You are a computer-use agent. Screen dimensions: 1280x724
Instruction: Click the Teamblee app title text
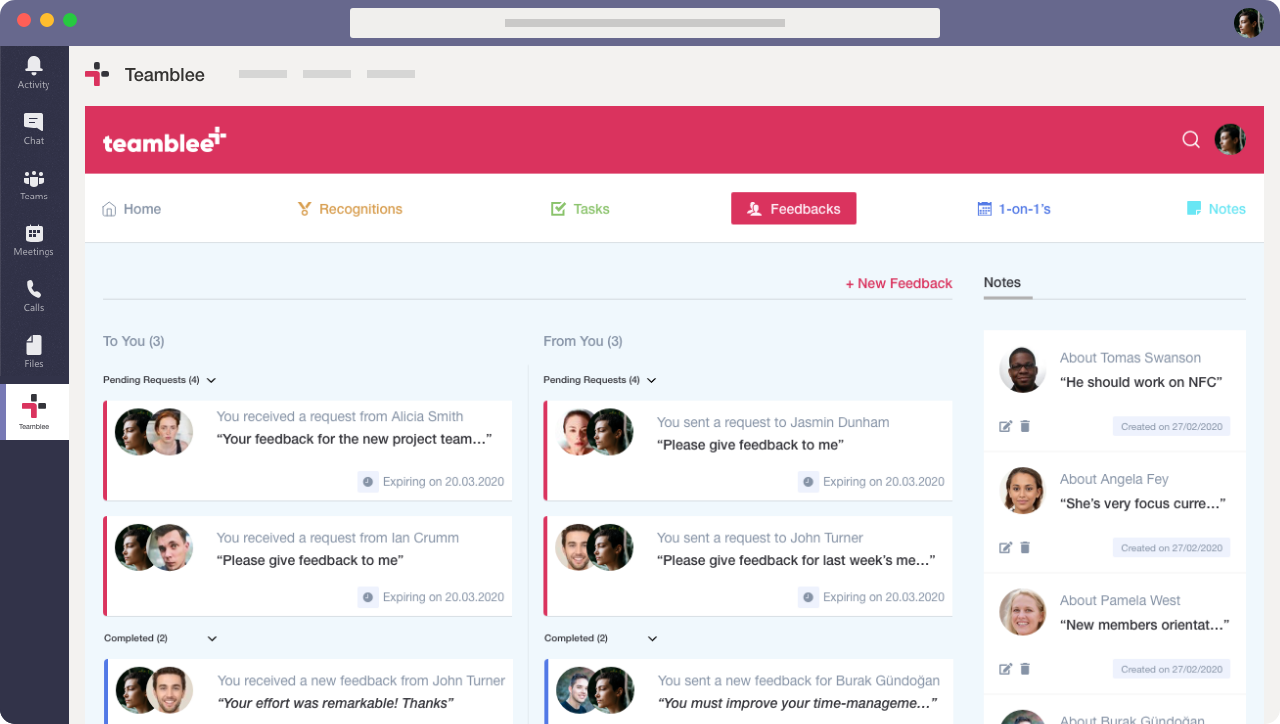pos(165,75)
